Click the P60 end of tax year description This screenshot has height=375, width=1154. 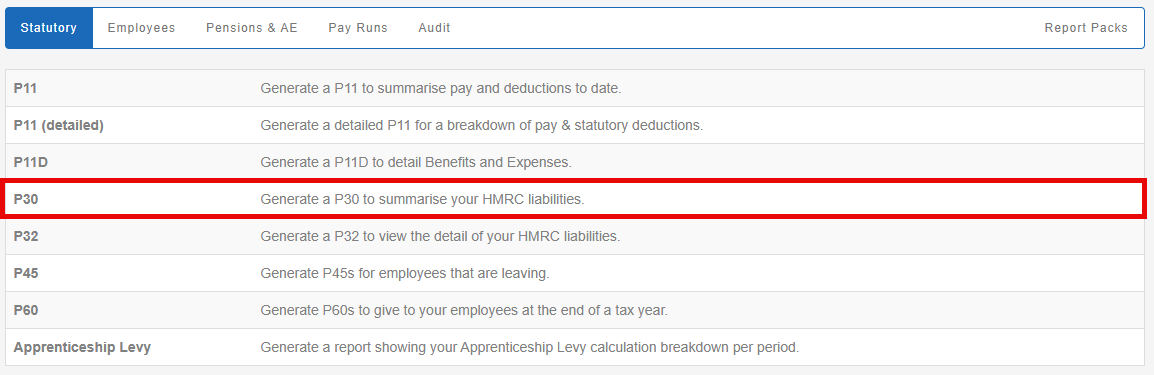[464, 310]
